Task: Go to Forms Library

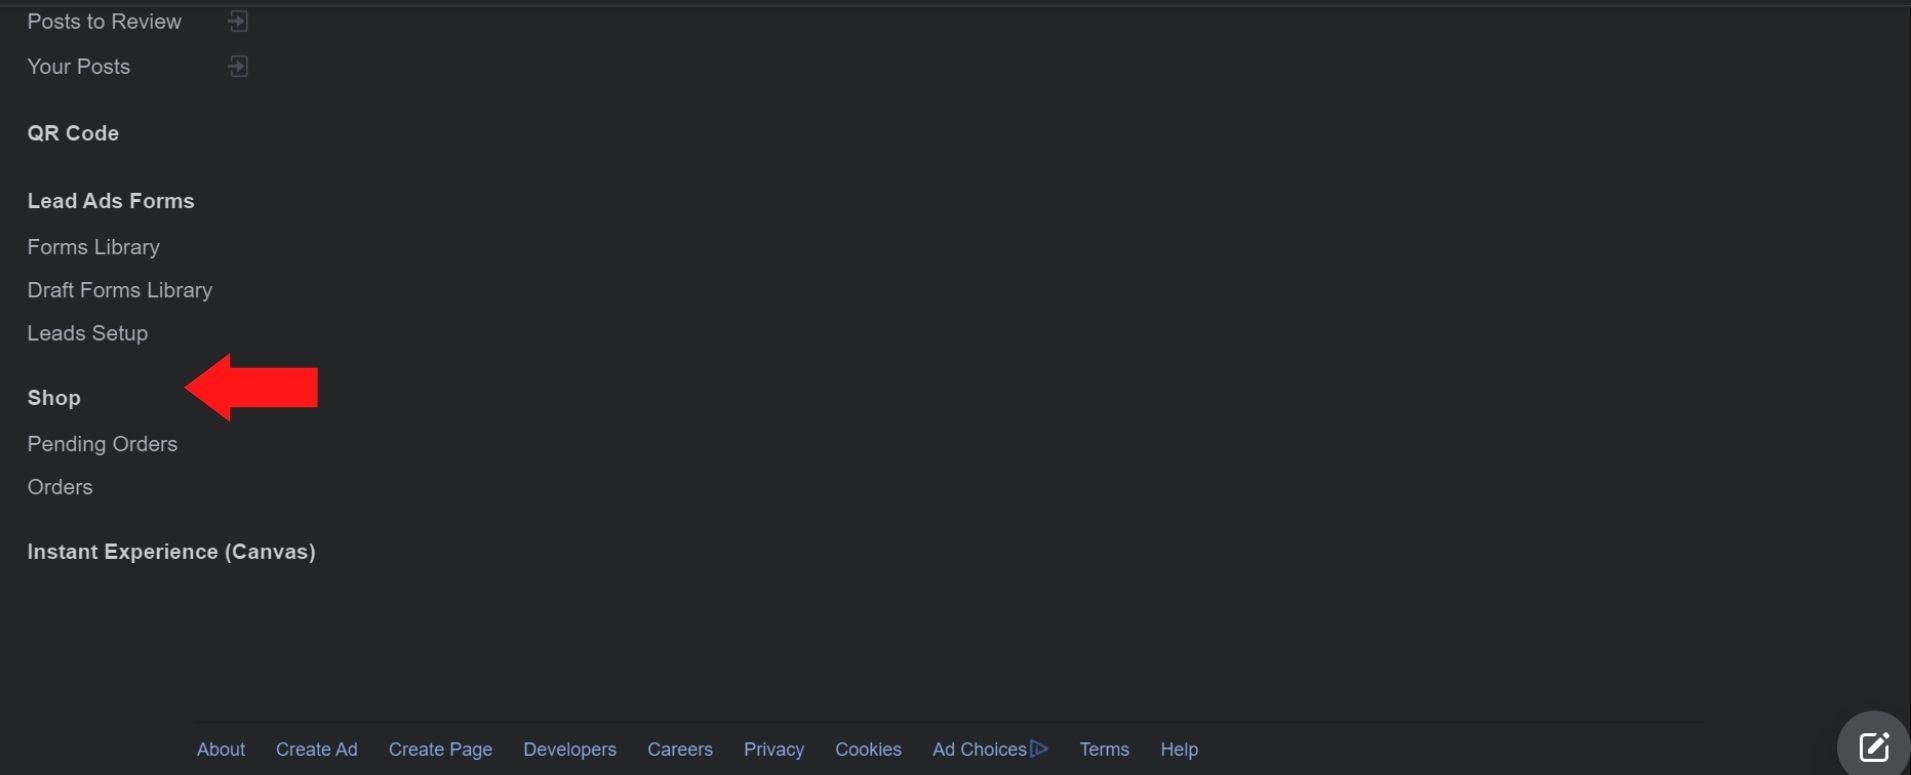Action: coord(93,247)
